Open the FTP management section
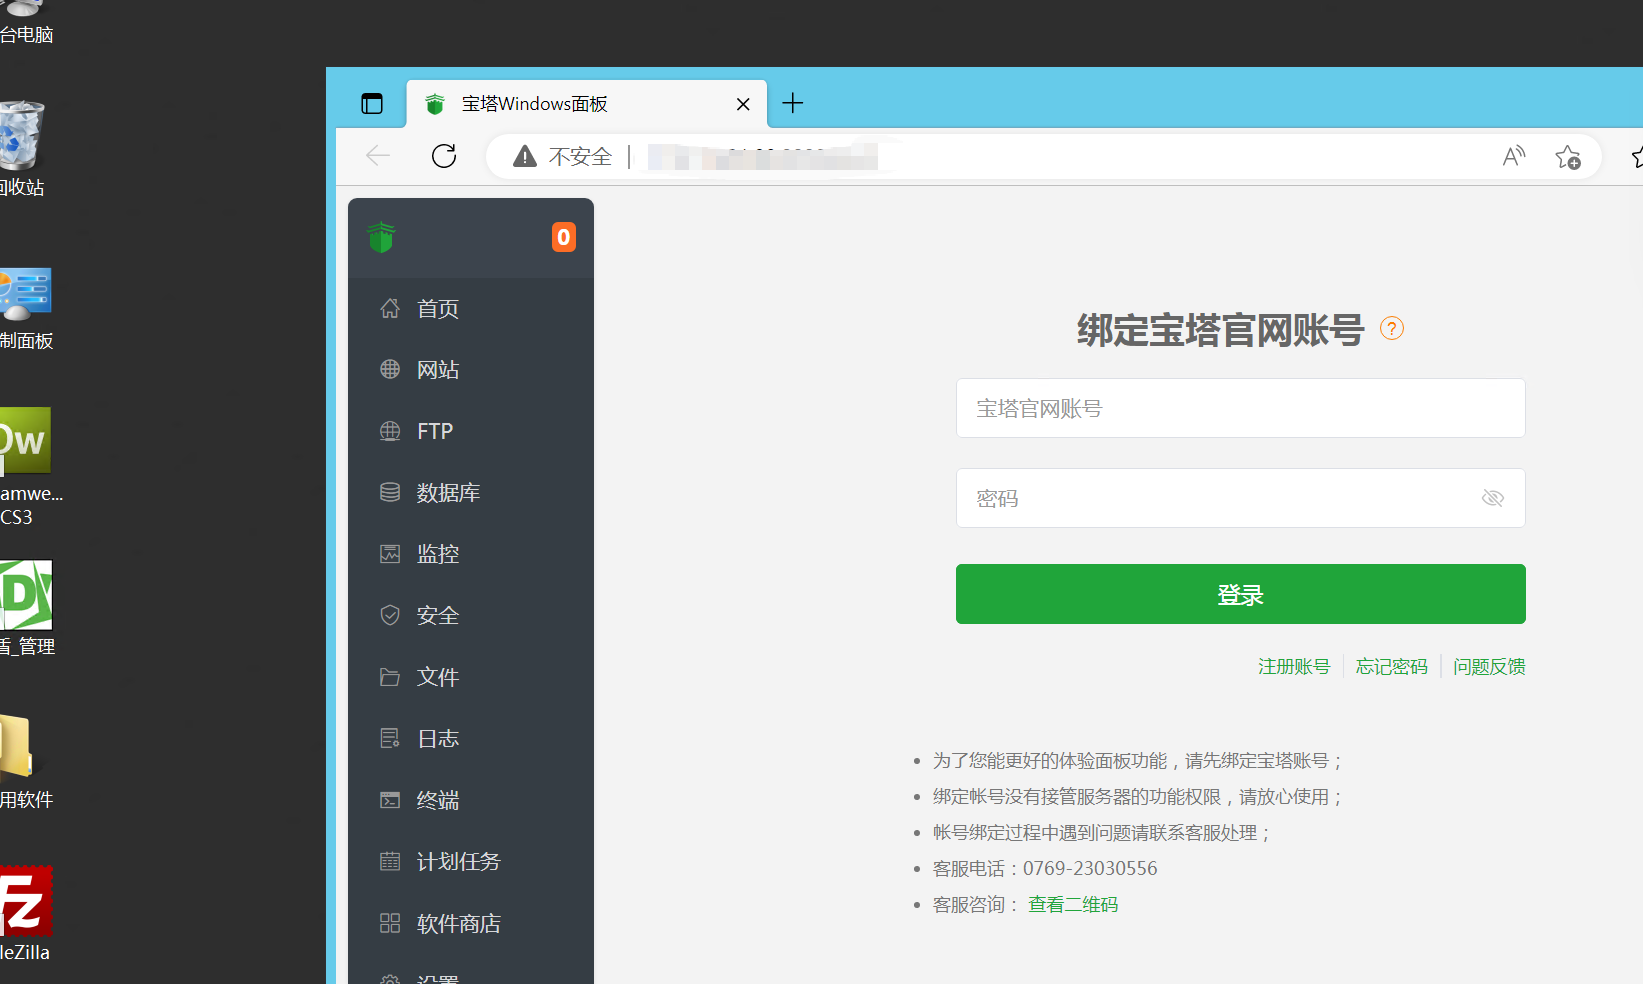 coord(434,431)
